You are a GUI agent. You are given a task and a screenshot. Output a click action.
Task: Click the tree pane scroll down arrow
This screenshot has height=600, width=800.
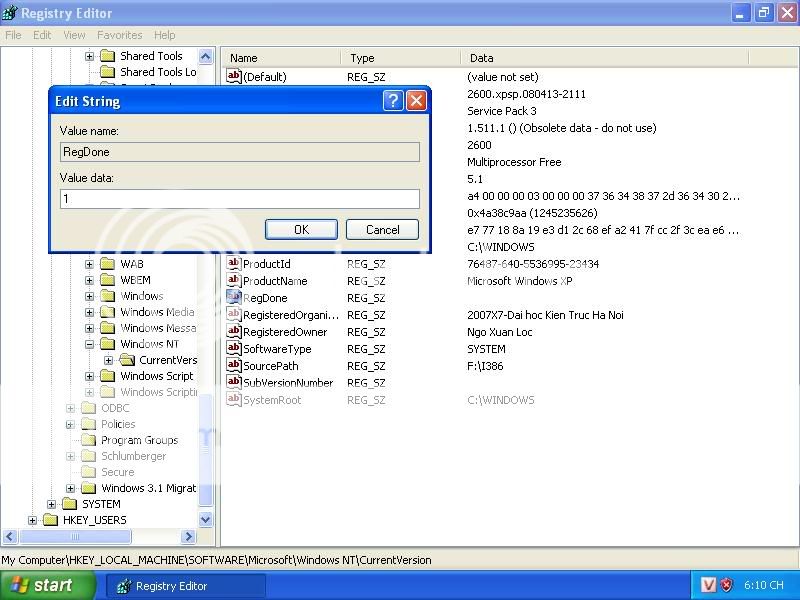pos(205,520)
